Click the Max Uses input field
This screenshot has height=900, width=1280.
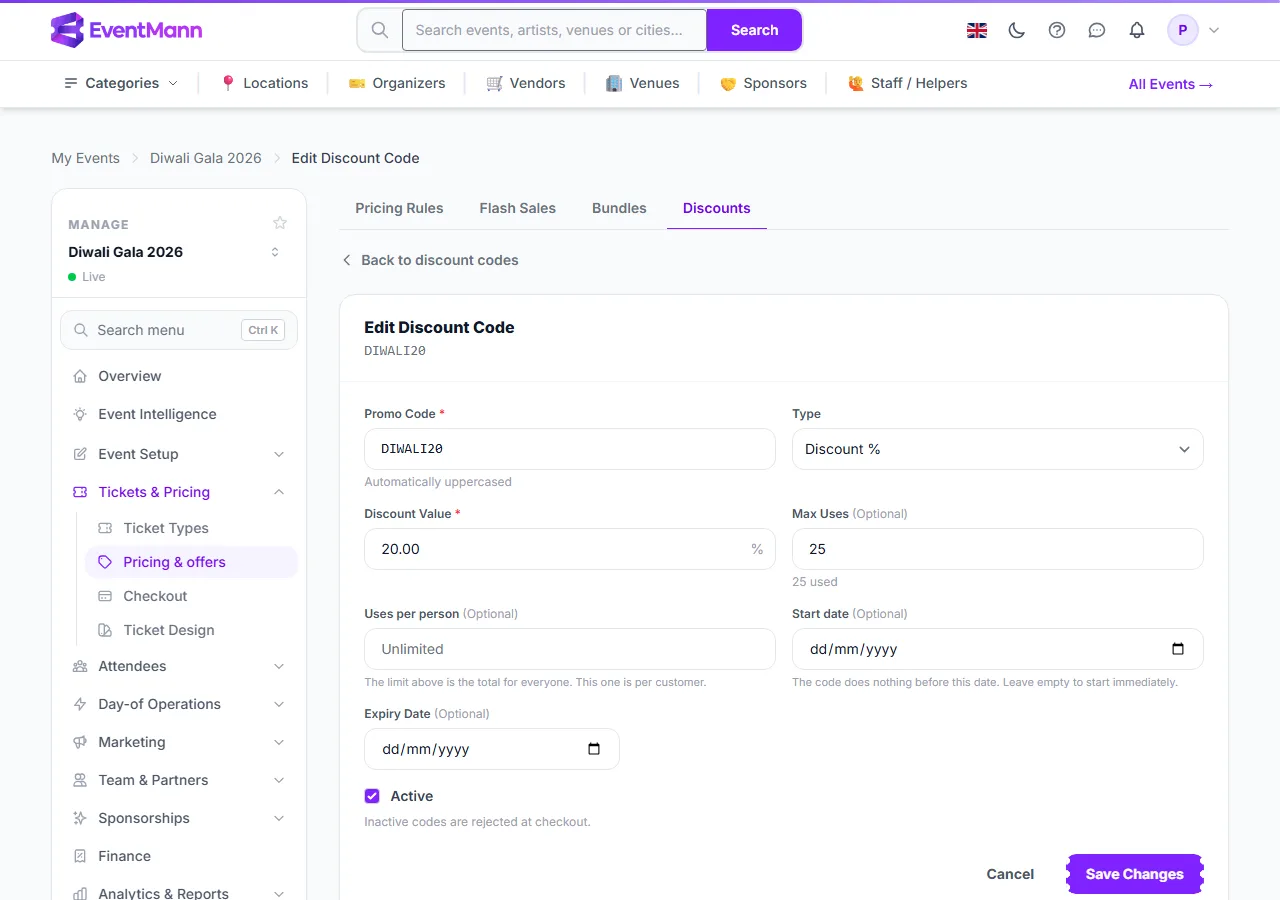coord(997,549)
